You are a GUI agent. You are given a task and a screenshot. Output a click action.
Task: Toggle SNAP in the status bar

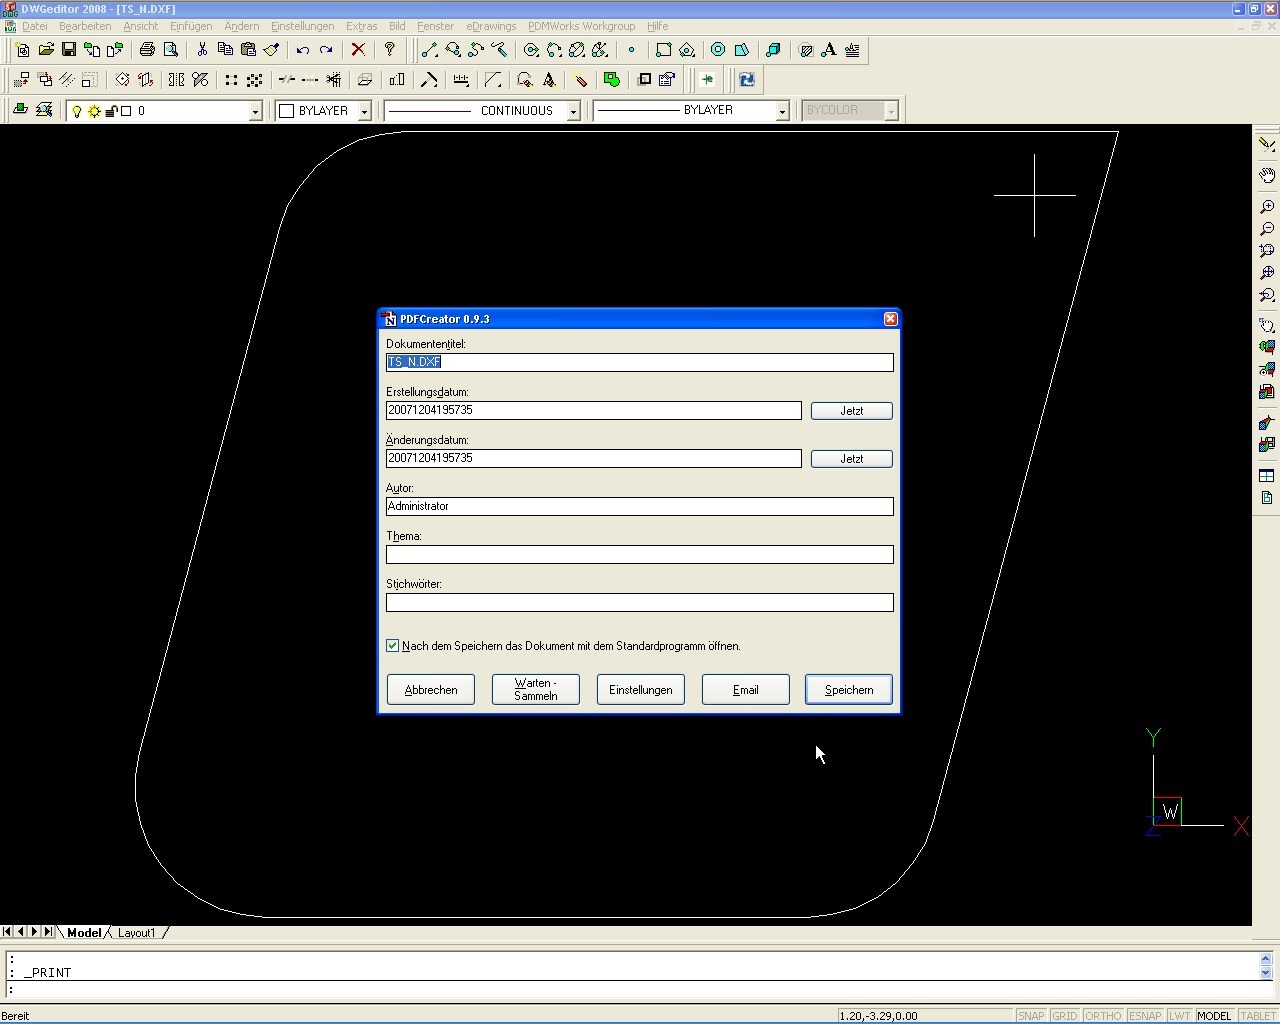point(1031,1016)
